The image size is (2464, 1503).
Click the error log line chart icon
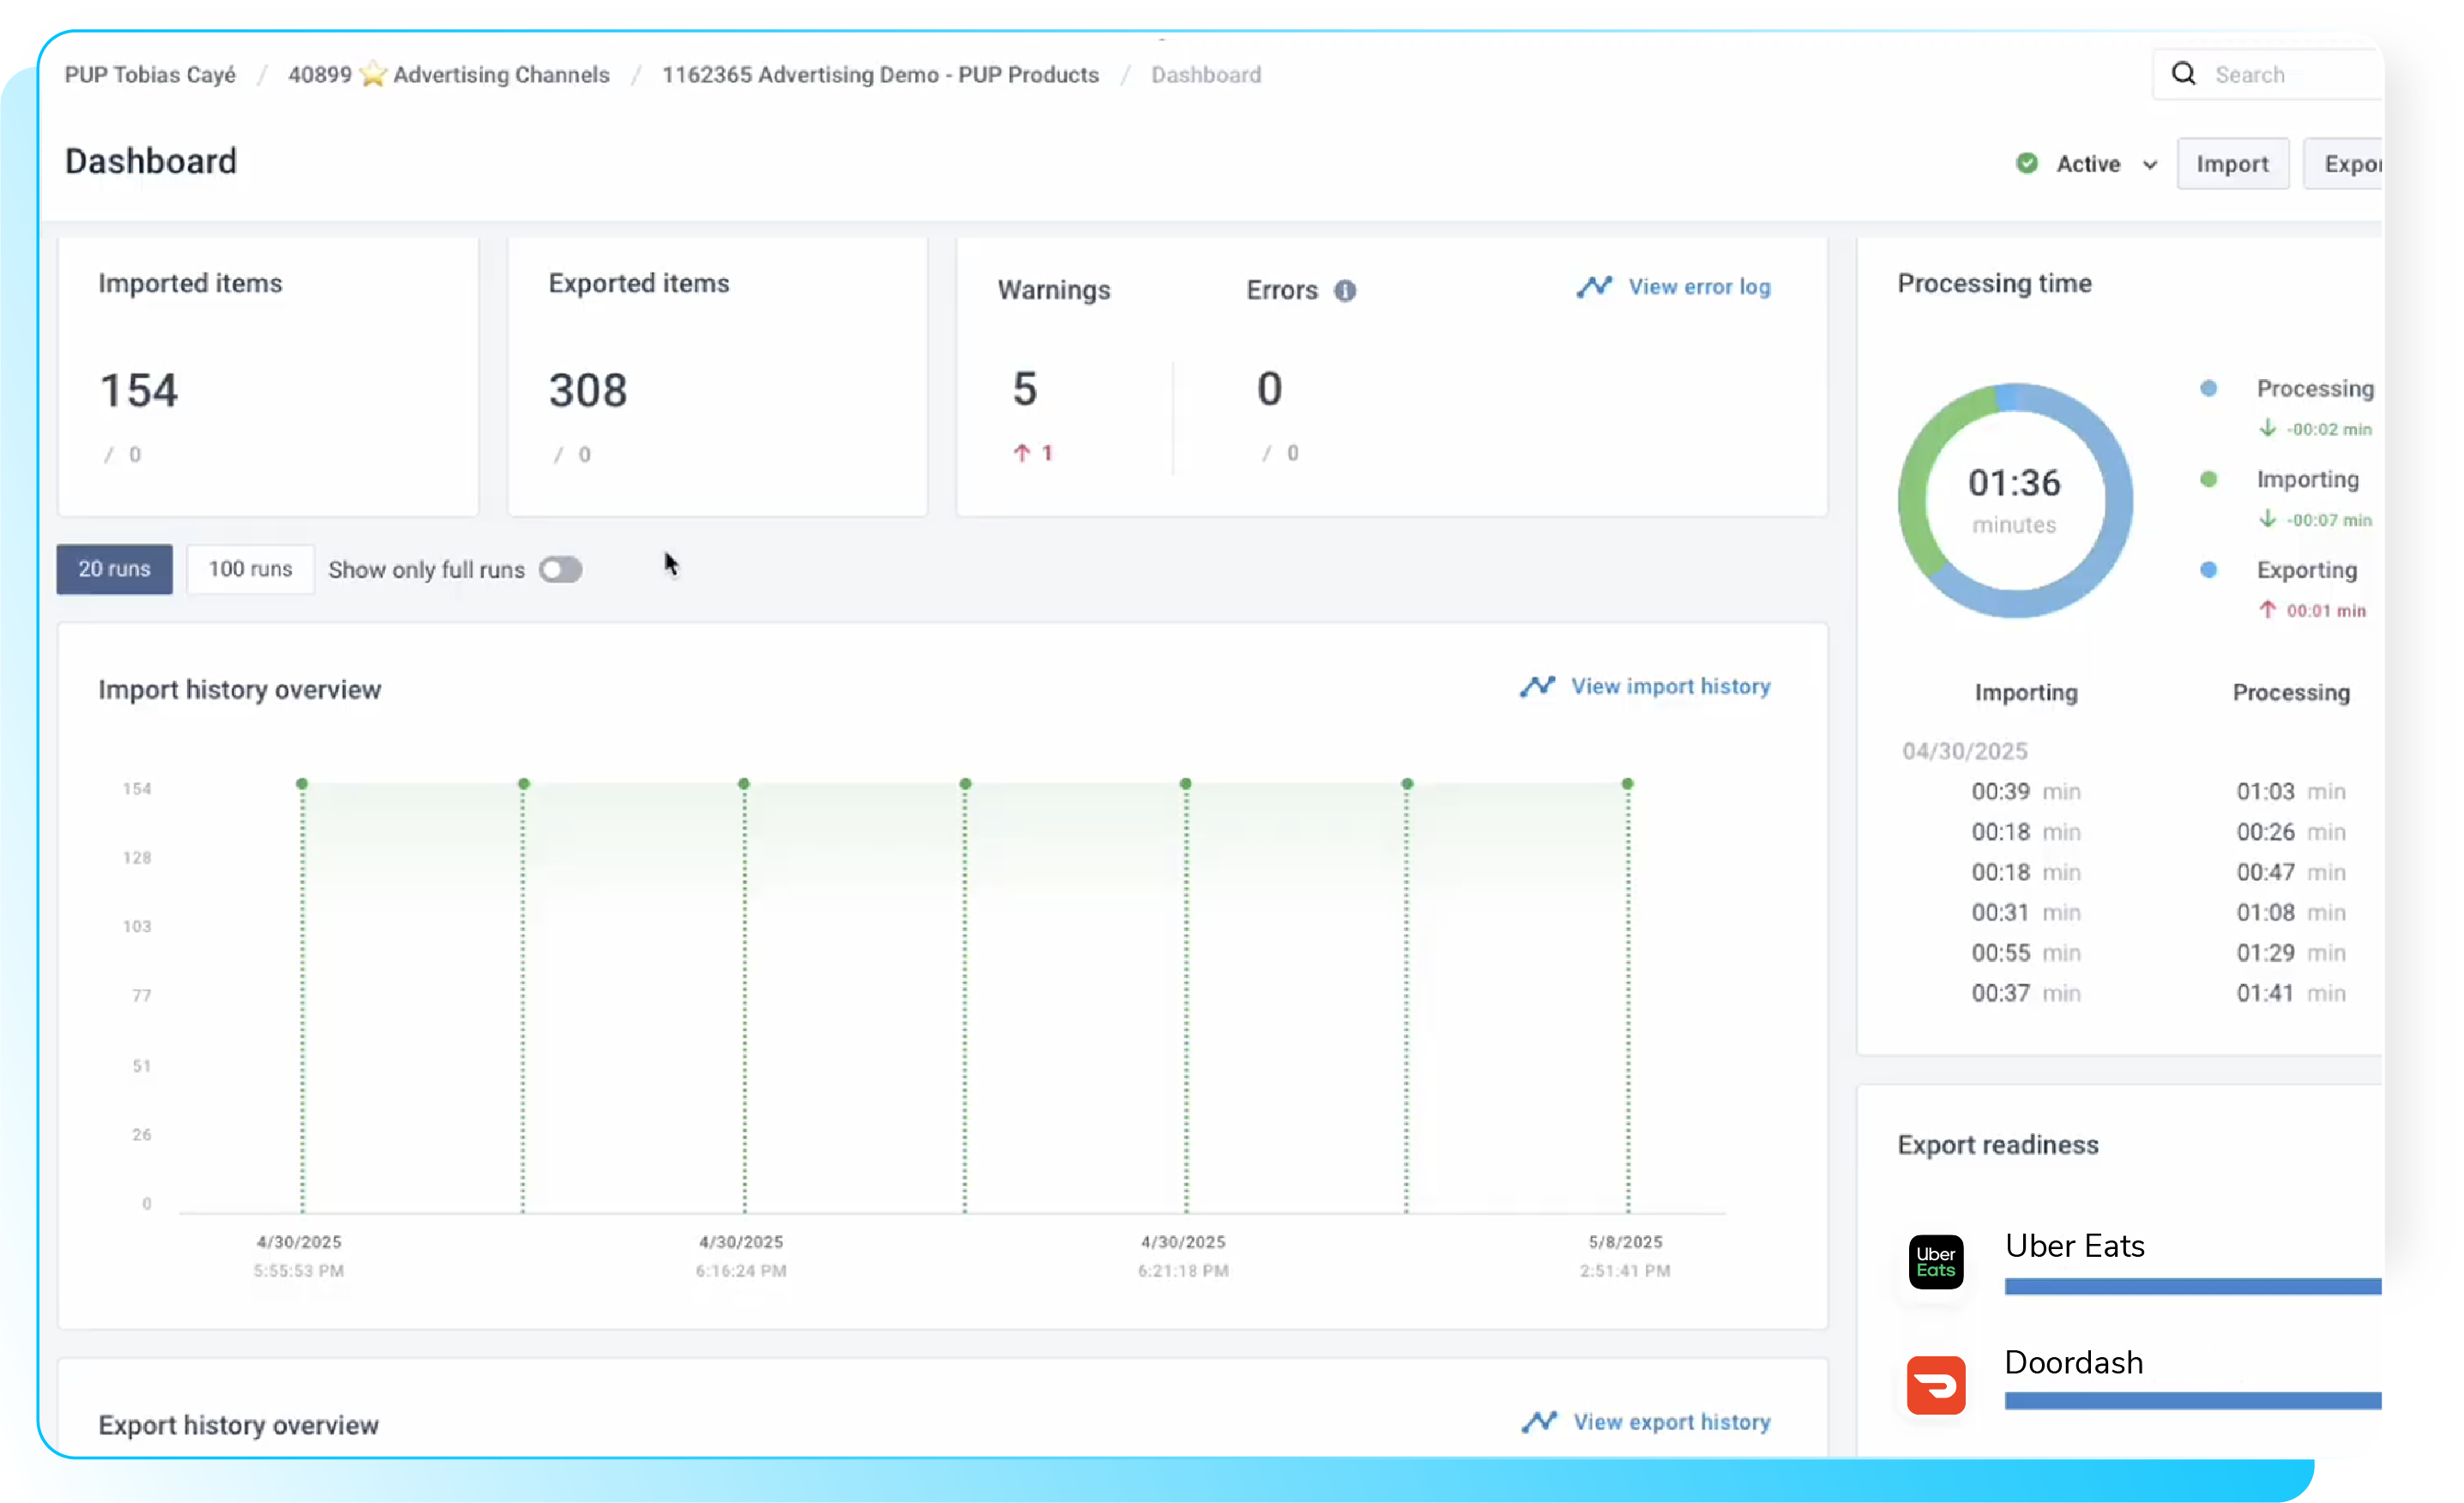coord(1595,287)
